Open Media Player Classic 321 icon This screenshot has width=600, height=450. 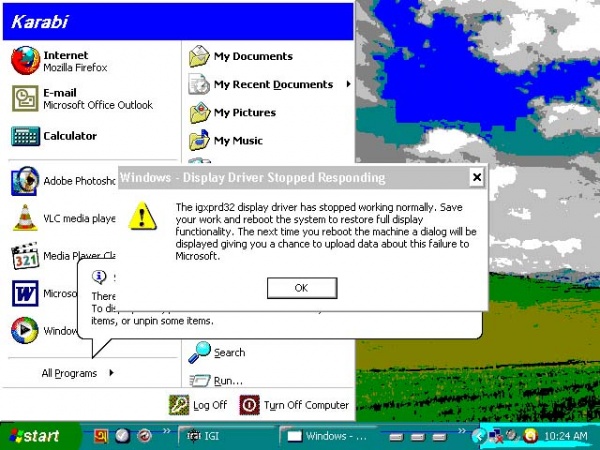25,255
